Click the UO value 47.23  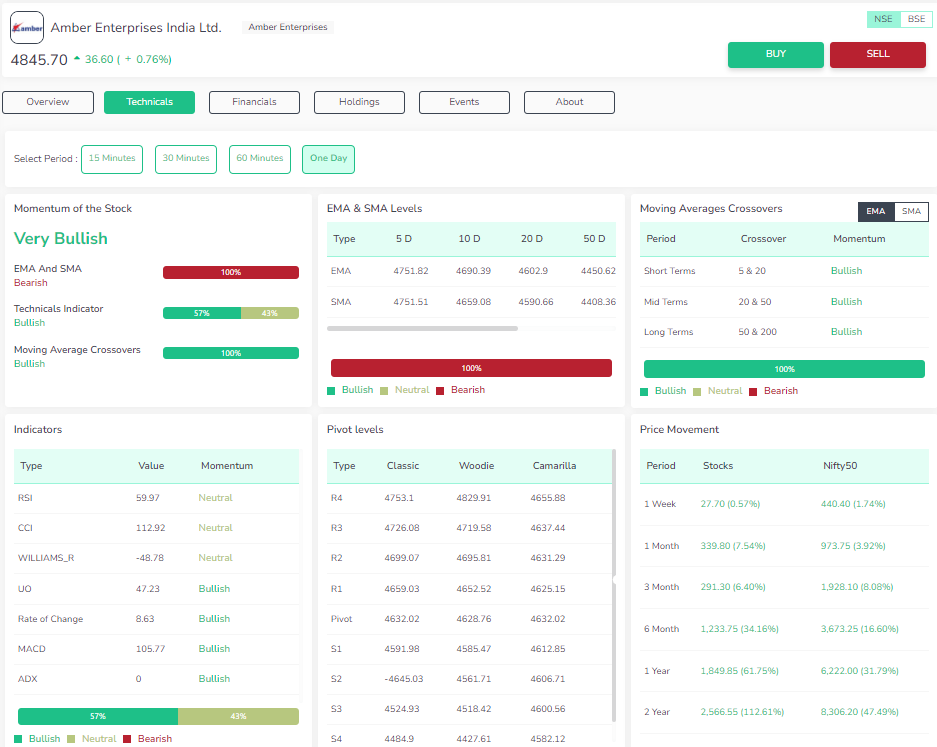click(x=148, y=589)
